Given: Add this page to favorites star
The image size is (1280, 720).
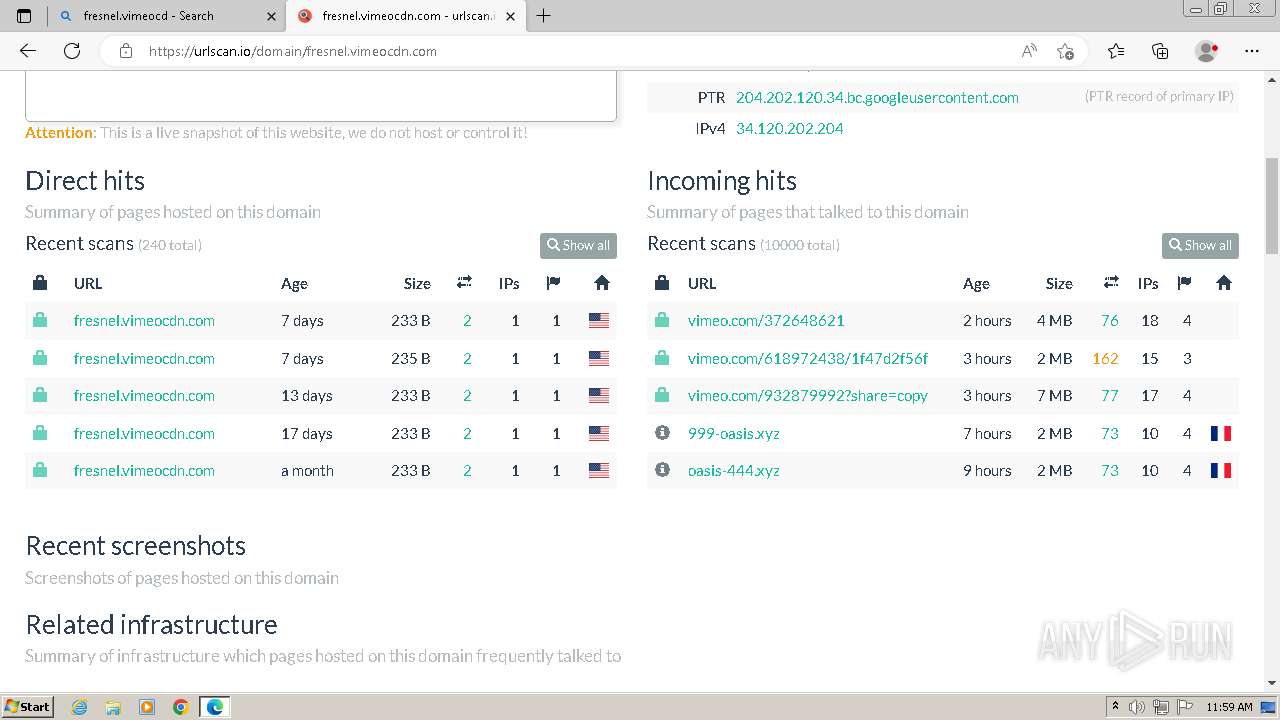Looking at the screenshot, I should click(1065, 51).
